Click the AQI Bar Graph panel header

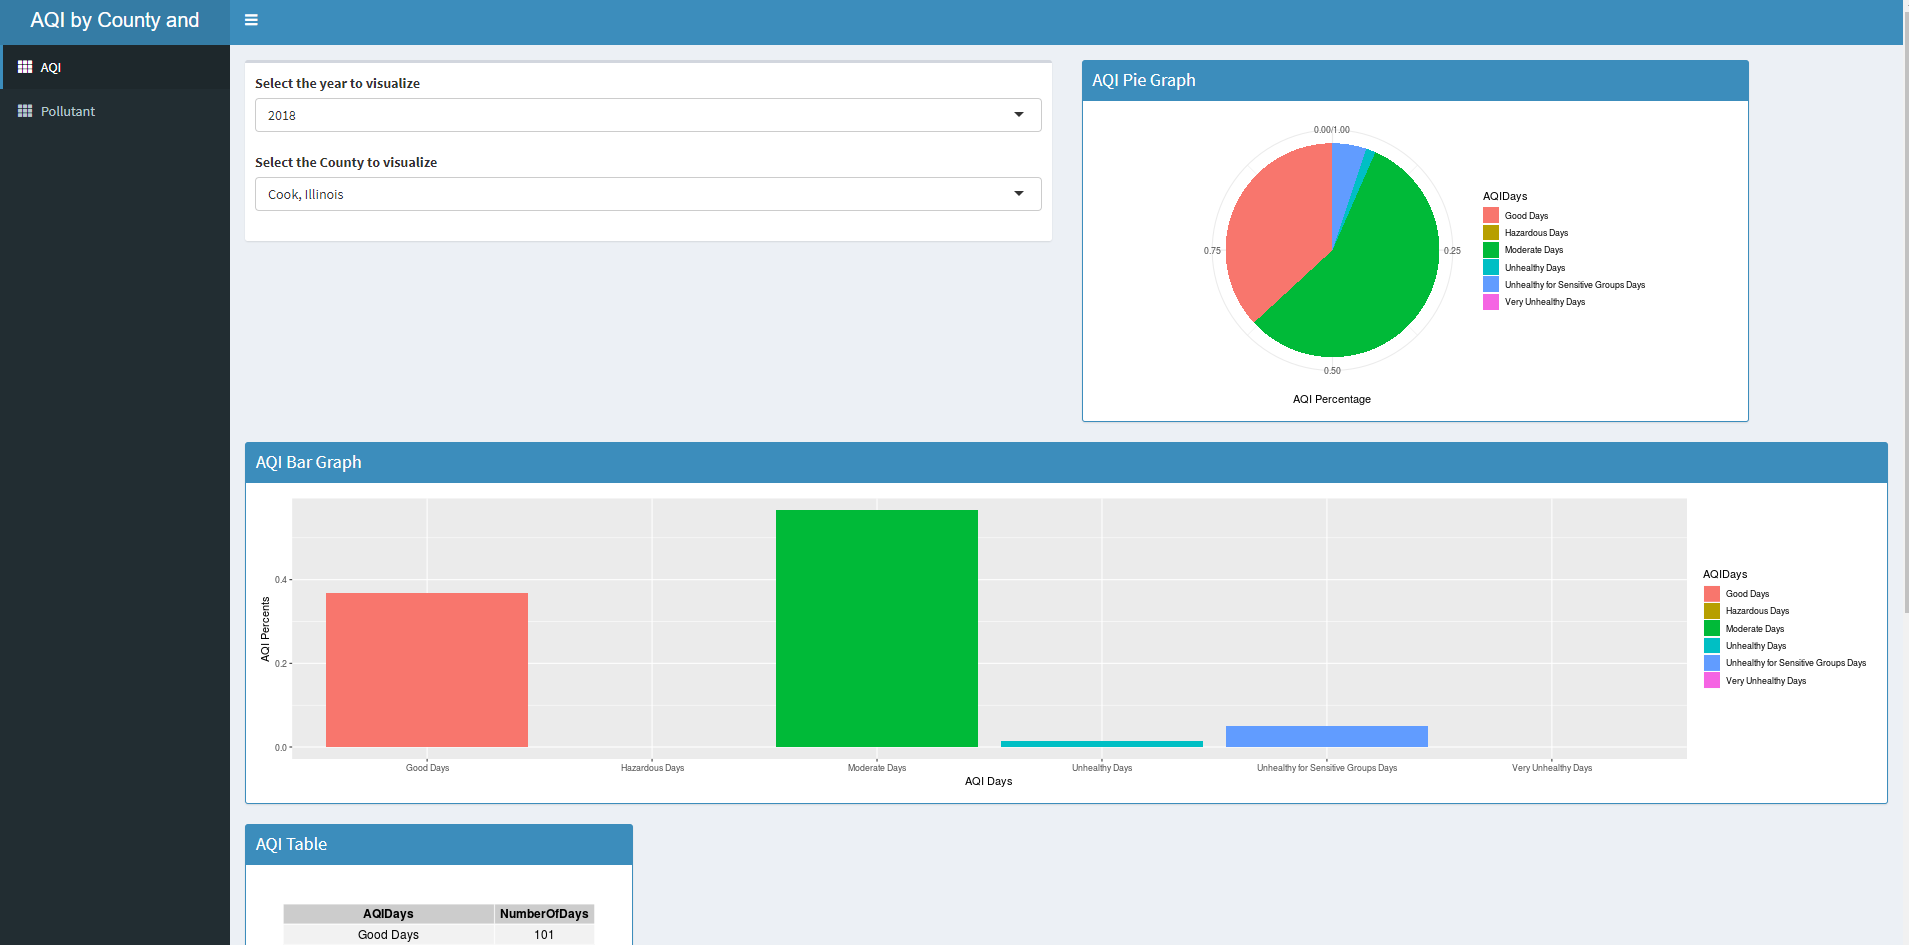1066,462
